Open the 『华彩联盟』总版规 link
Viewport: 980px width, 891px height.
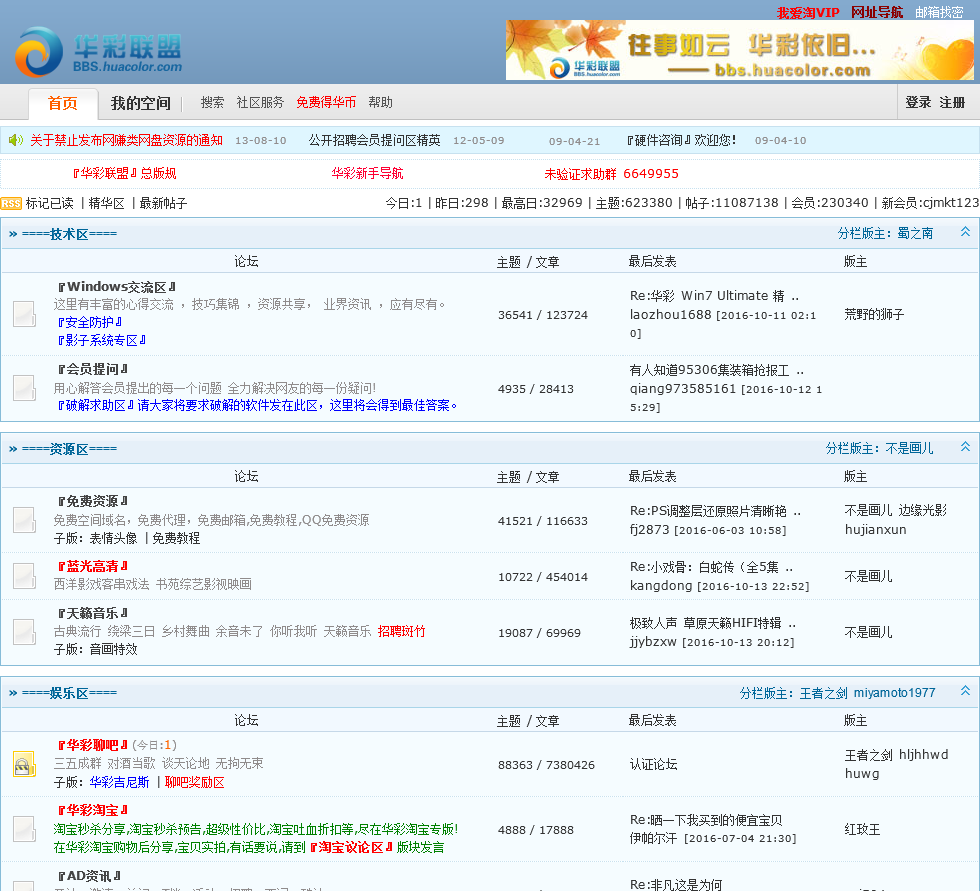pos(124,173)
